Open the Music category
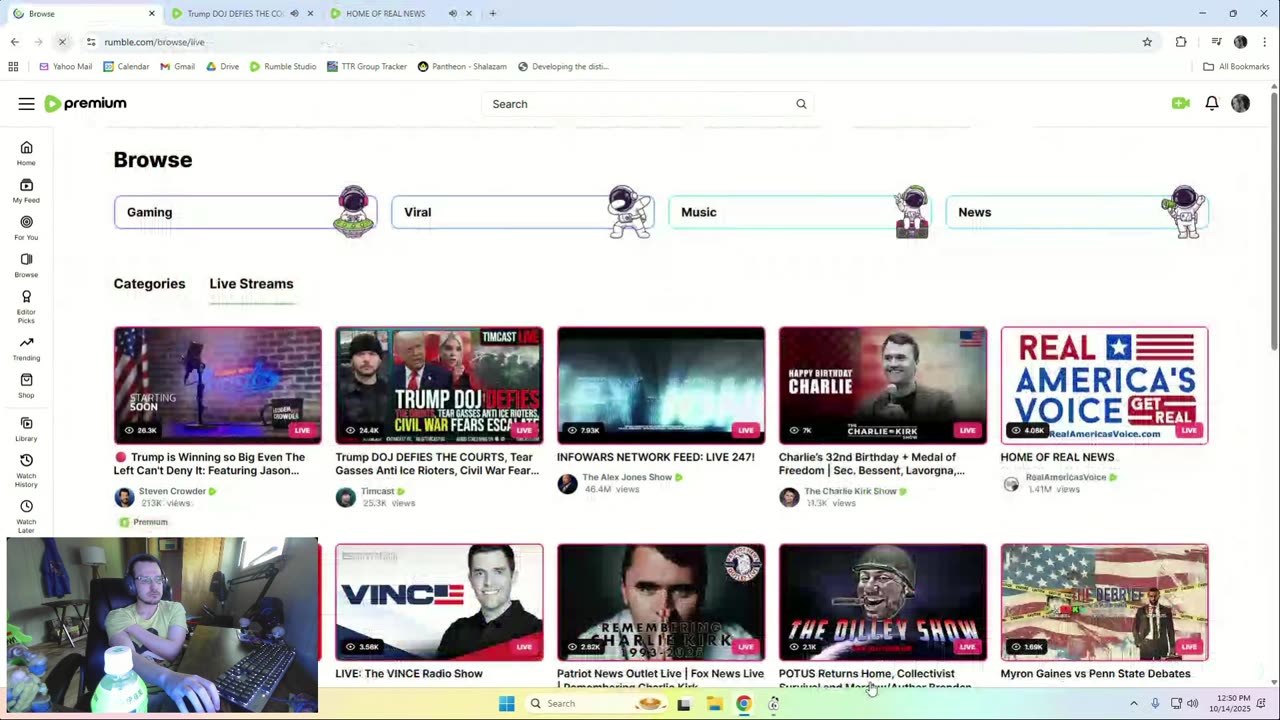1280x720 pixels. 799,212
